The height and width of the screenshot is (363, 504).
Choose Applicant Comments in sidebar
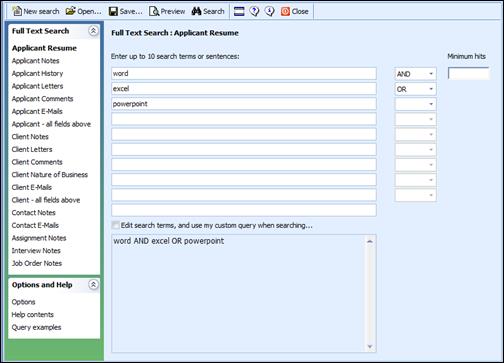(42, 99)
